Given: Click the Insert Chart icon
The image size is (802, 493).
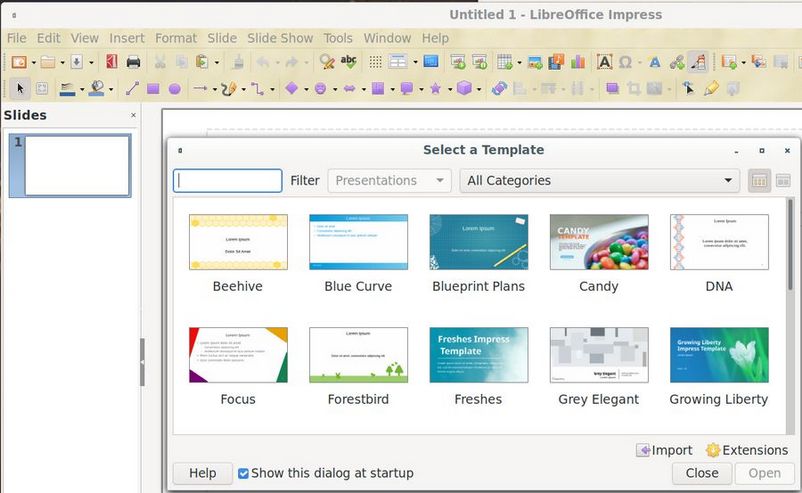Looking at the screenshot, I should point(578,62).
